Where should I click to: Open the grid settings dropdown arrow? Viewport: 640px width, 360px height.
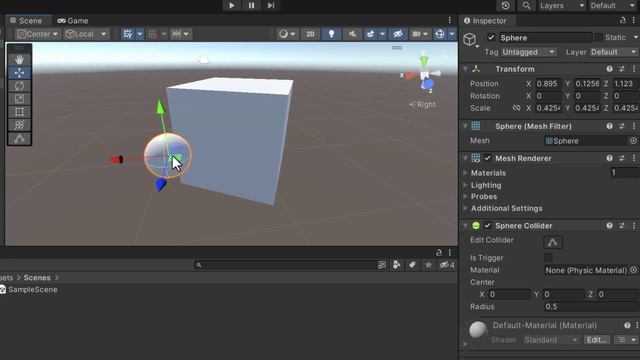(140, 34)
